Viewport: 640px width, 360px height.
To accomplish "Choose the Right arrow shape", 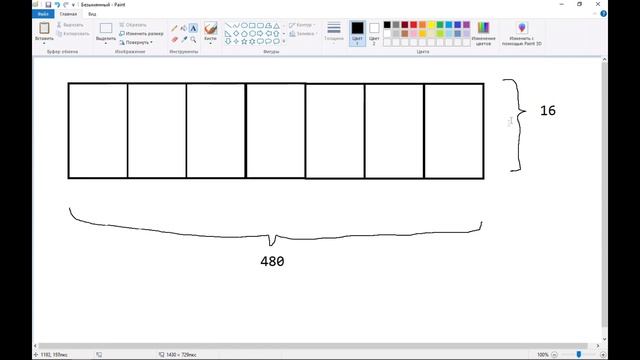I will click(x=260, y=33).
